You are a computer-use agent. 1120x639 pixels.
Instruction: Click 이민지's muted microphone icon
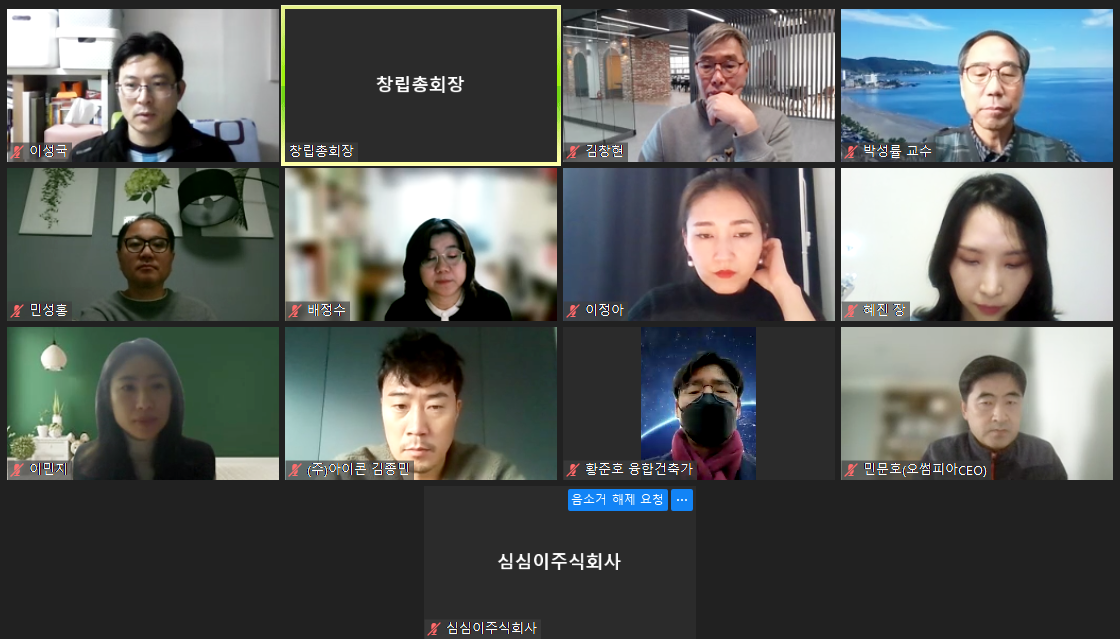pyautogui.click(x=17, y=470)
